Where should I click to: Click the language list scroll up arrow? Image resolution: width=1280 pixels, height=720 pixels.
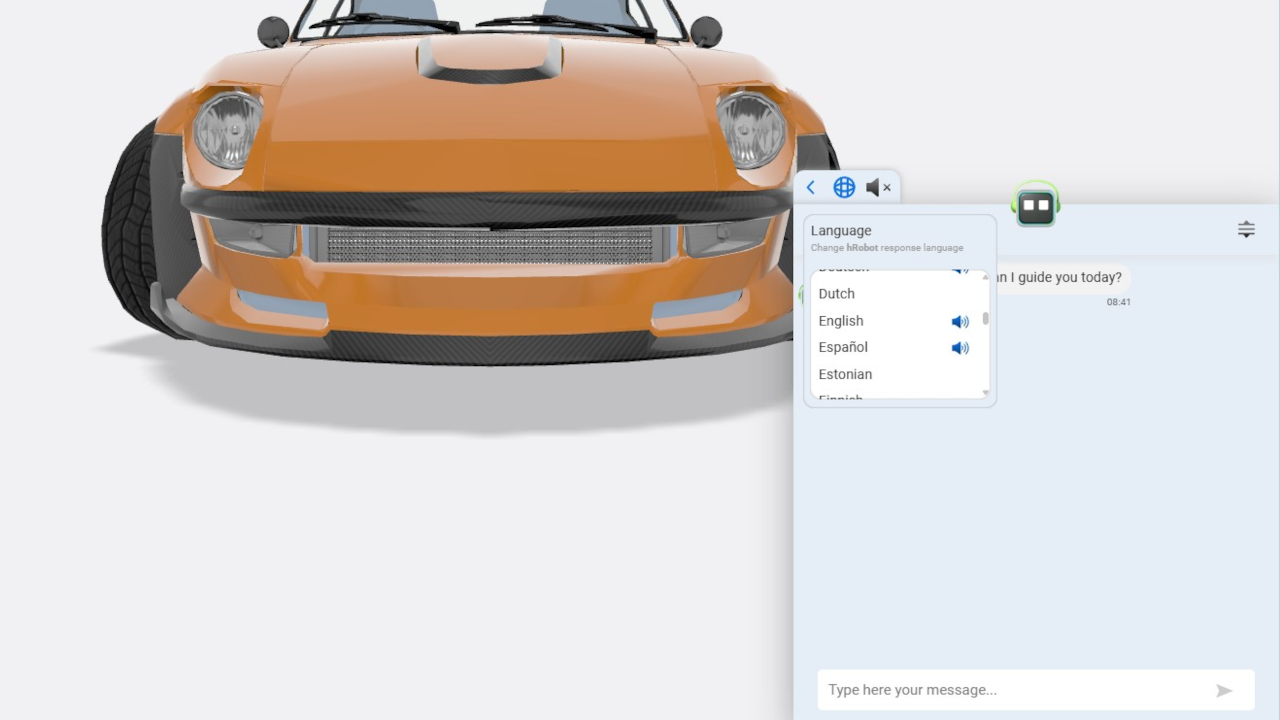click(986, 276)
